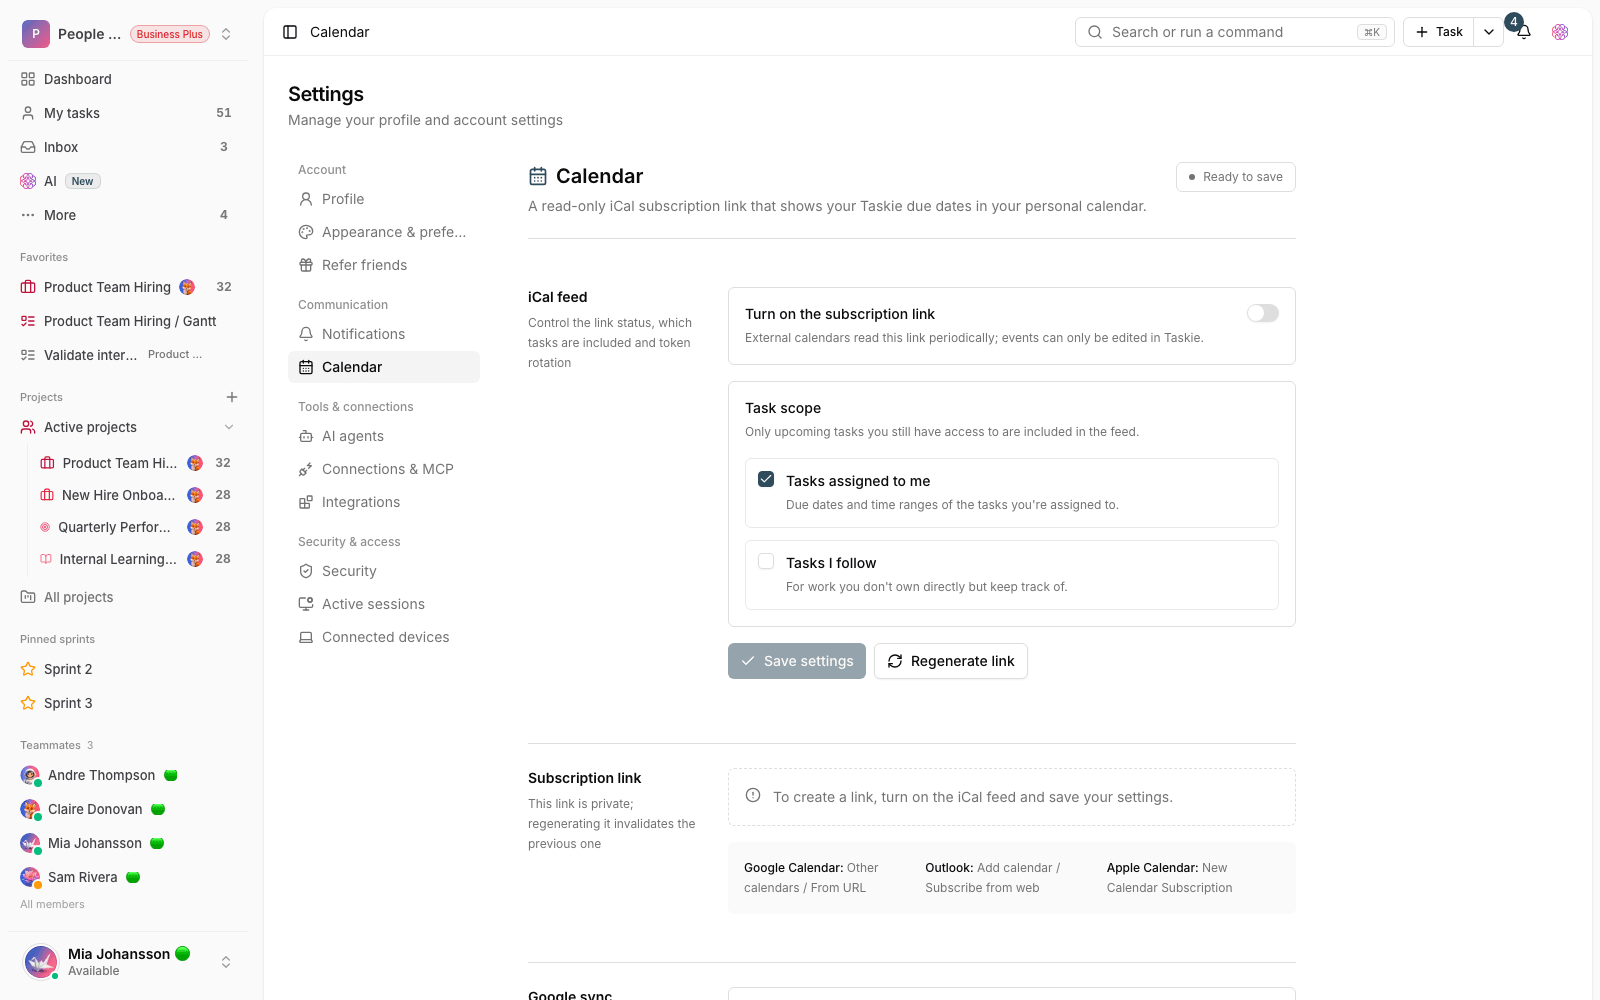Open Connected devices settings

(x=384, y=637)
